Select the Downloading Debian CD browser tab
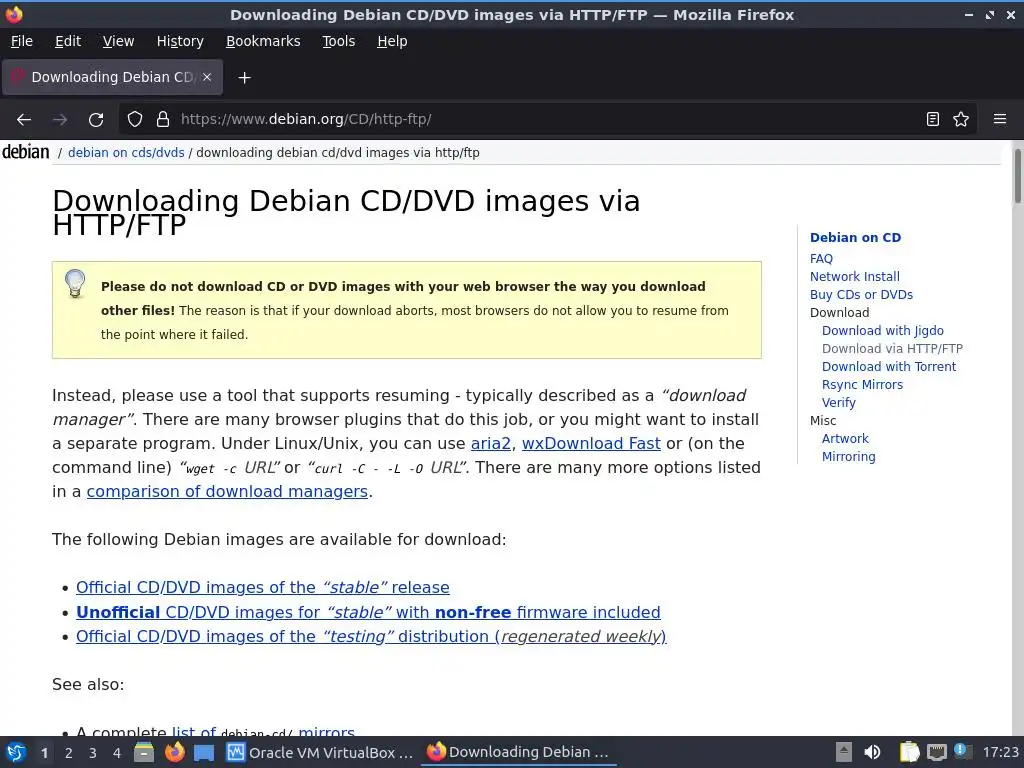This screenshot has width=1024, height=768. [x=112, y=77]
